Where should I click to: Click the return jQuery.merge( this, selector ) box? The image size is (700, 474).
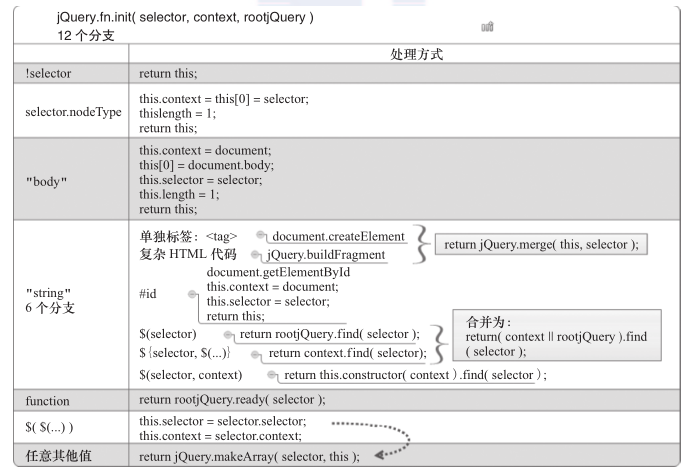click(541, 244)
